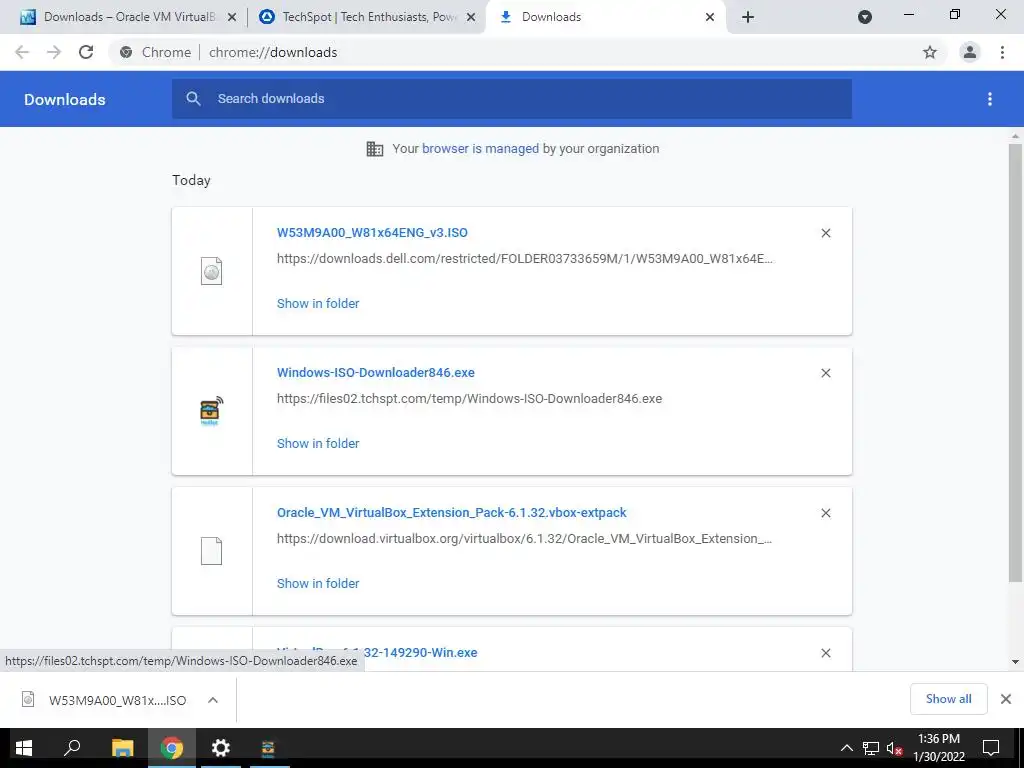Open Chrome's three-dot main menu
The width and height of the screenshot is (1024, 768).
1002,52
